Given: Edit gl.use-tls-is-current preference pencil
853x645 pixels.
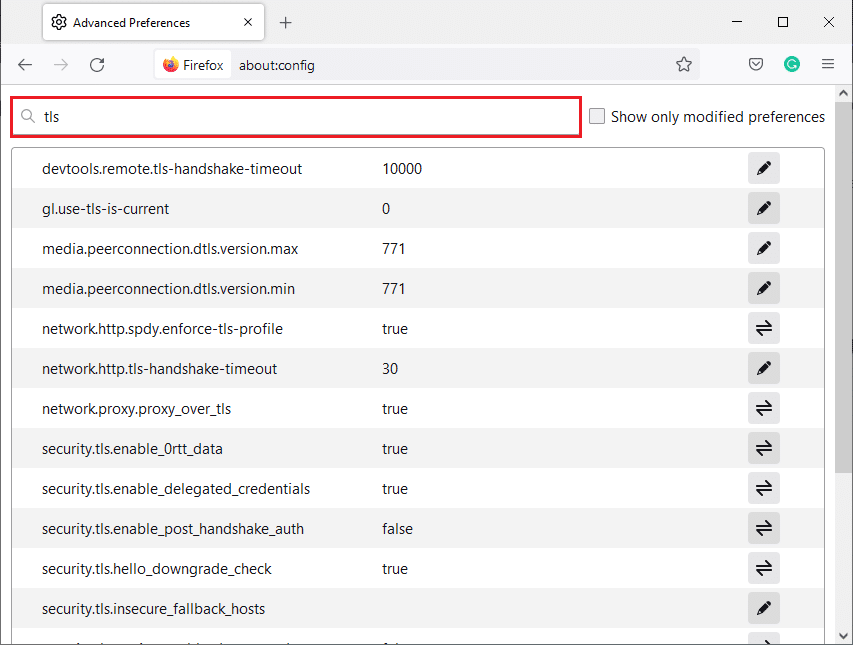Looking at the screenshot, I should [763, 208].
